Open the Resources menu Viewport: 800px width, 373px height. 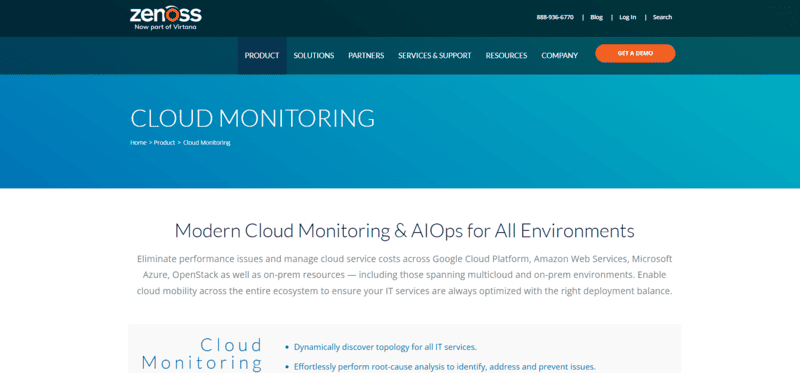[506, 56]
